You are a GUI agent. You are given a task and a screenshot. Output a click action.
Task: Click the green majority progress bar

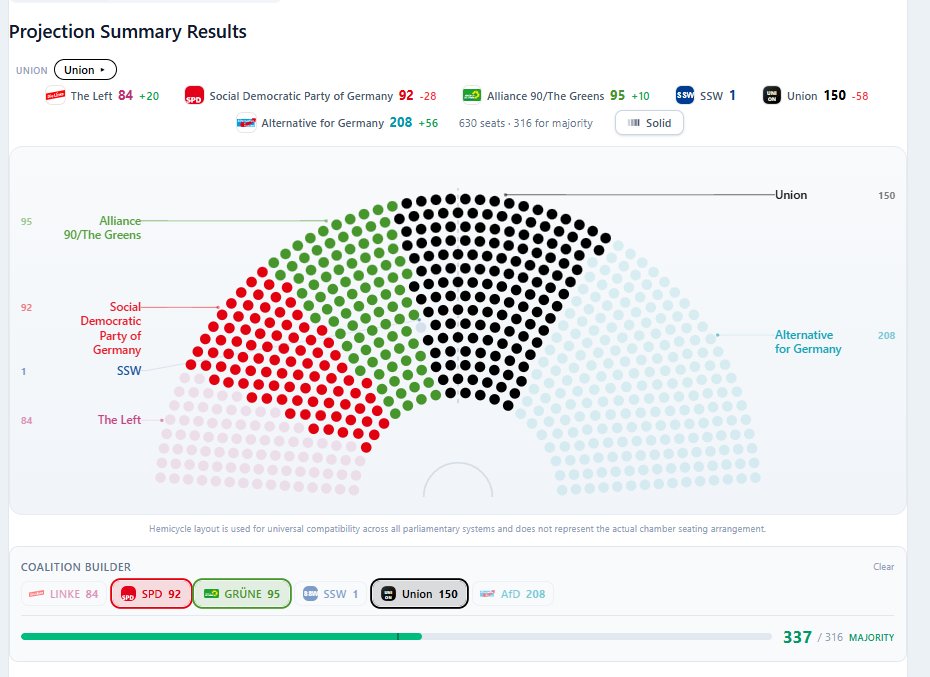coord(221,637)
